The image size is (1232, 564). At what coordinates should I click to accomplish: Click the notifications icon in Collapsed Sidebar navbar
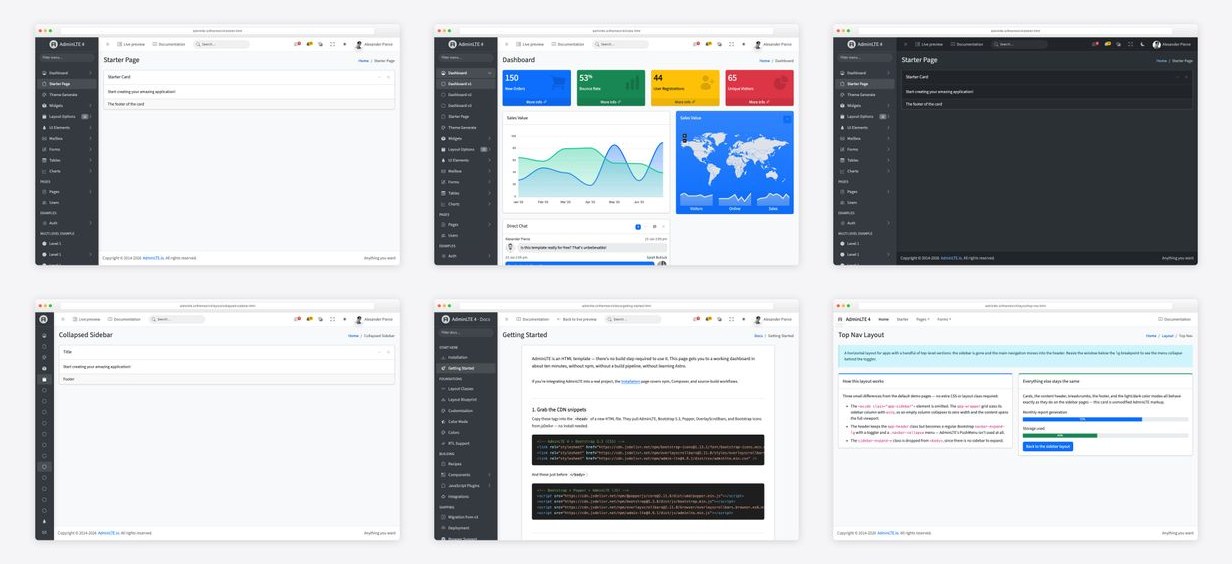[309, 319]
